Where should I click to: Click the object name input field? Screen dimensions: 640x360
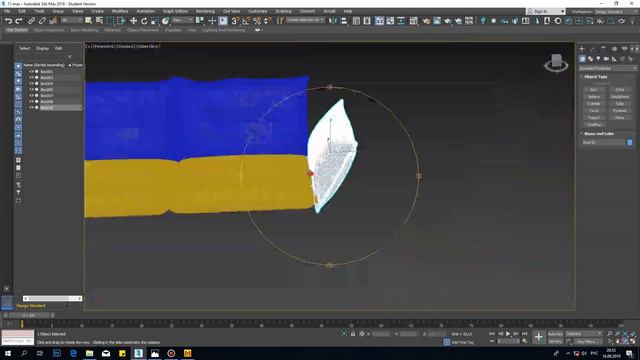click(x=604, y=142)
